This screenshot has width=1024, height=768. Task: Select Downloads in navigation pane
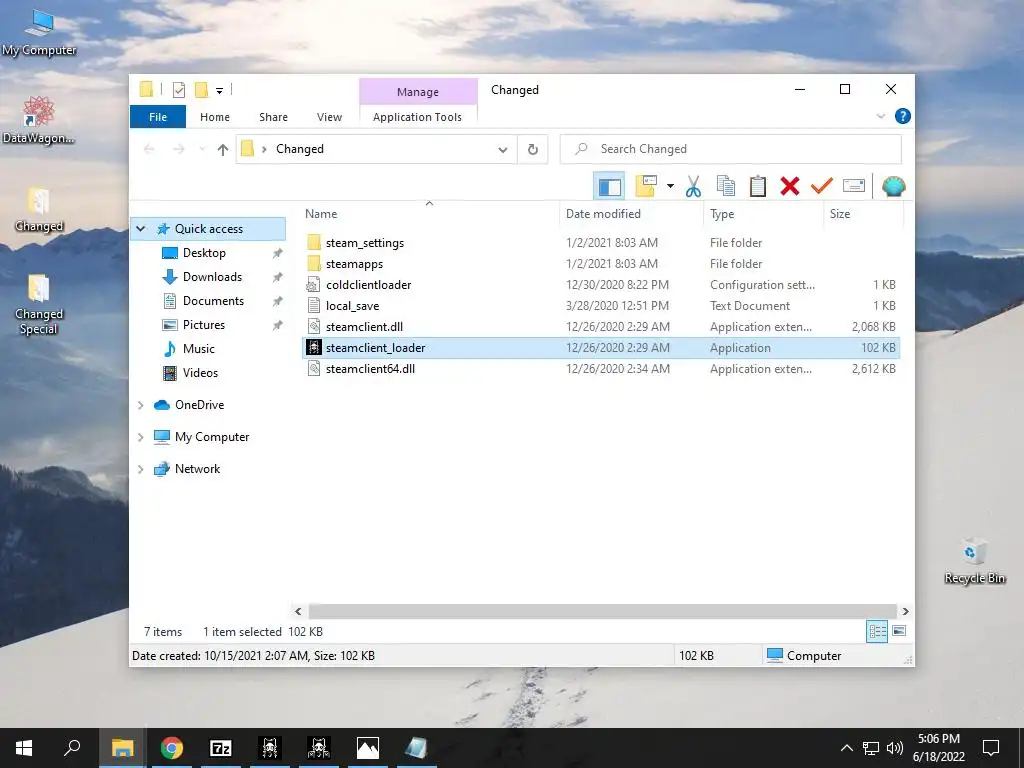(212, 277)
